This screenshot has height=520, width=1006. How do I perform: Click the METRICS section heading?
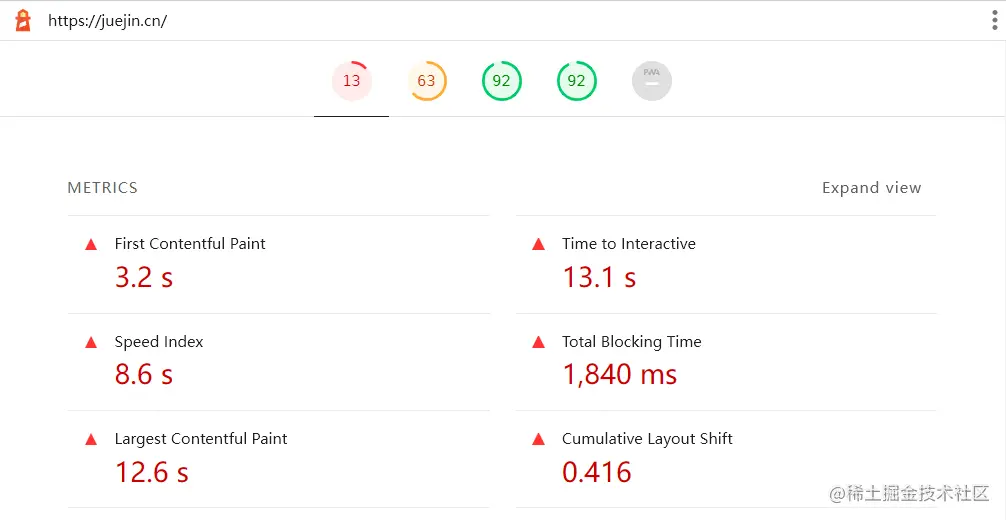(x=102, y=188)
